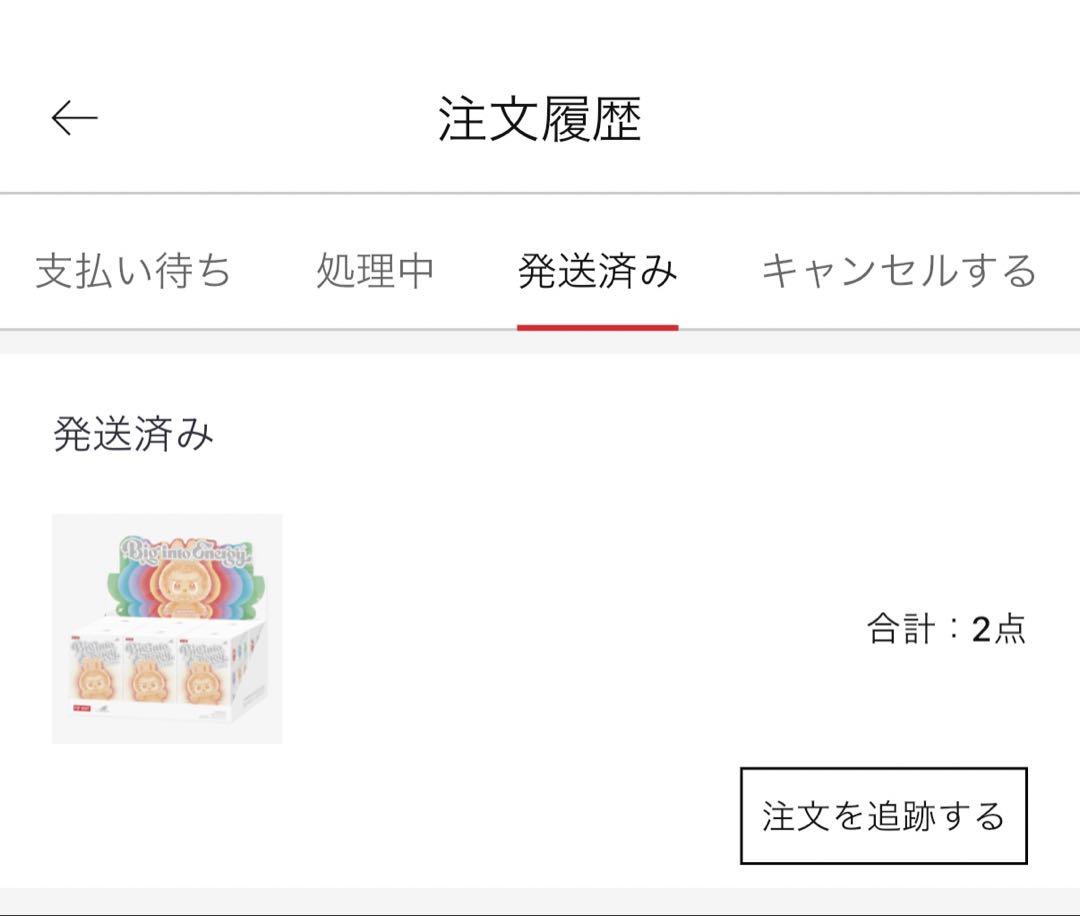Click the gray divider above the order card
The width and height of the screenshot is (1080, 916).
pyautogui.click(x=540, y=342)
